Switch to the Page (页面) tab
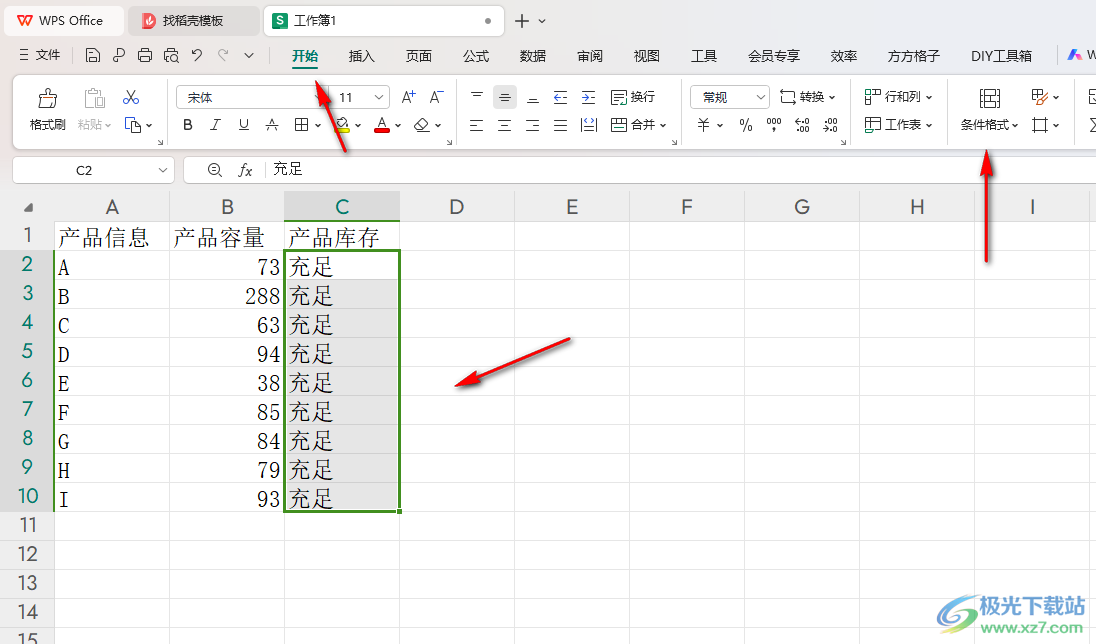 pos(419,56)
